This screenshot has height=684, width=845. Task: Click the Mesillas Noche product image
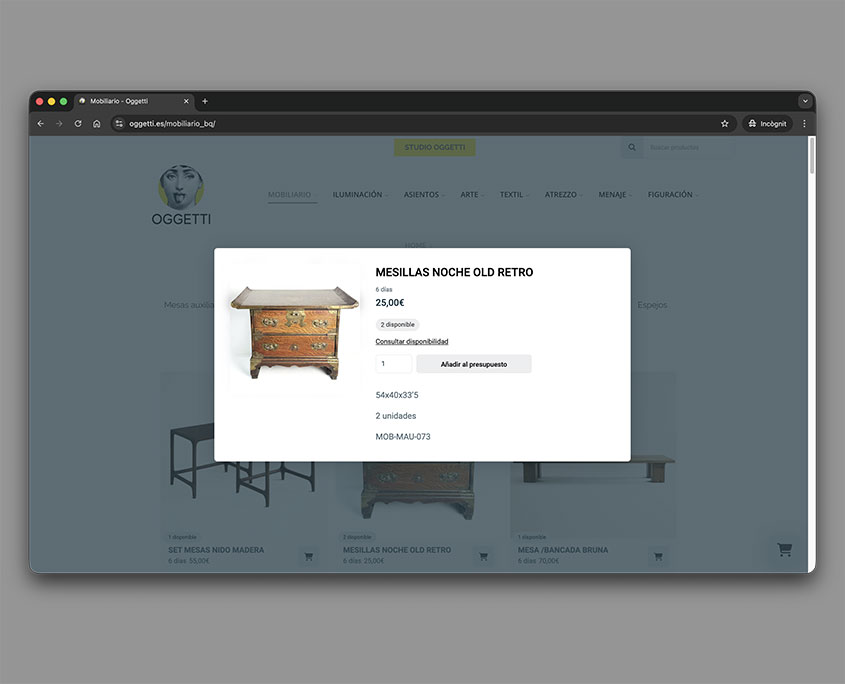tap(293, 333)
